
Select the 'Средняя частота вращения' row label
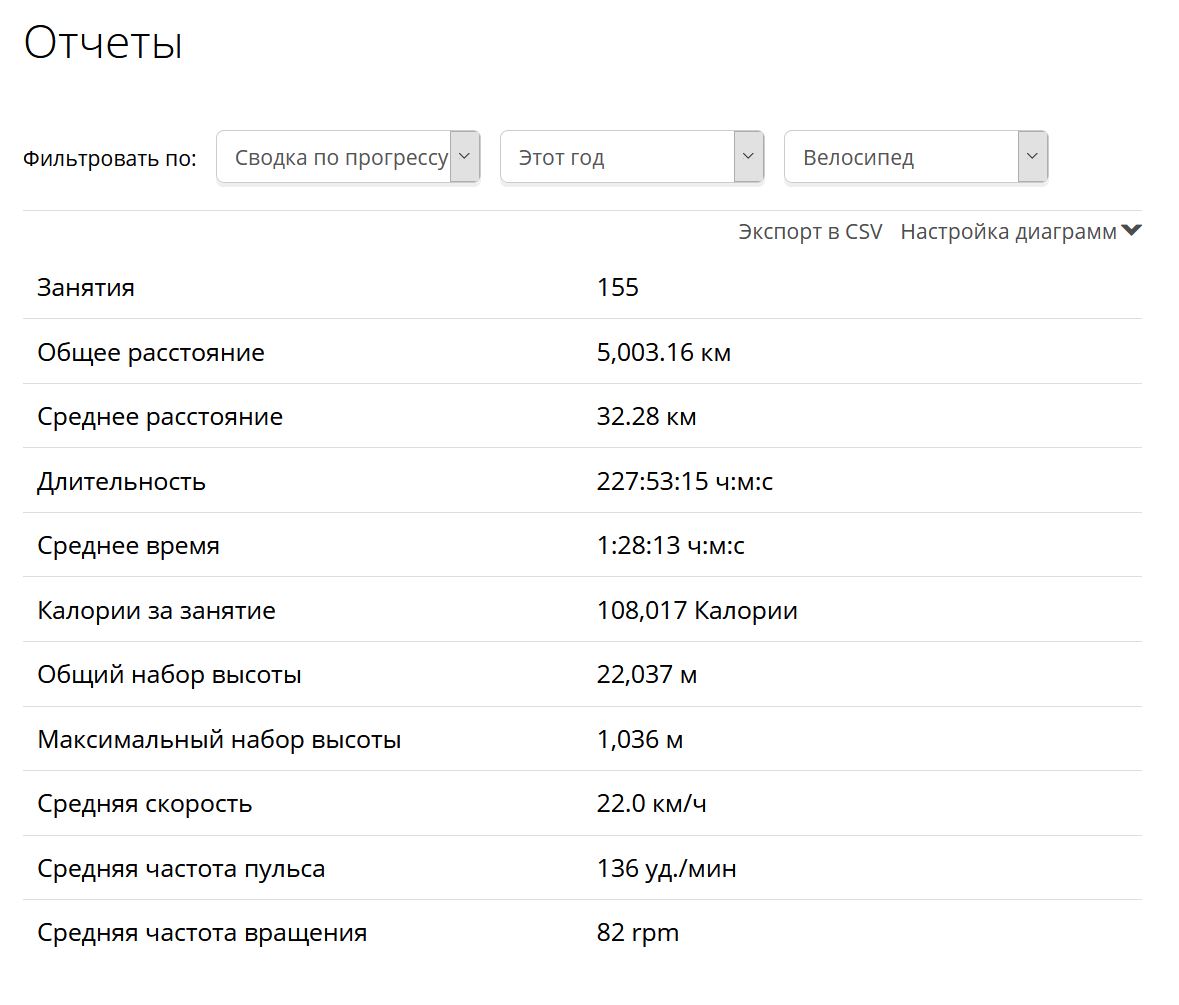pos(202,933)
